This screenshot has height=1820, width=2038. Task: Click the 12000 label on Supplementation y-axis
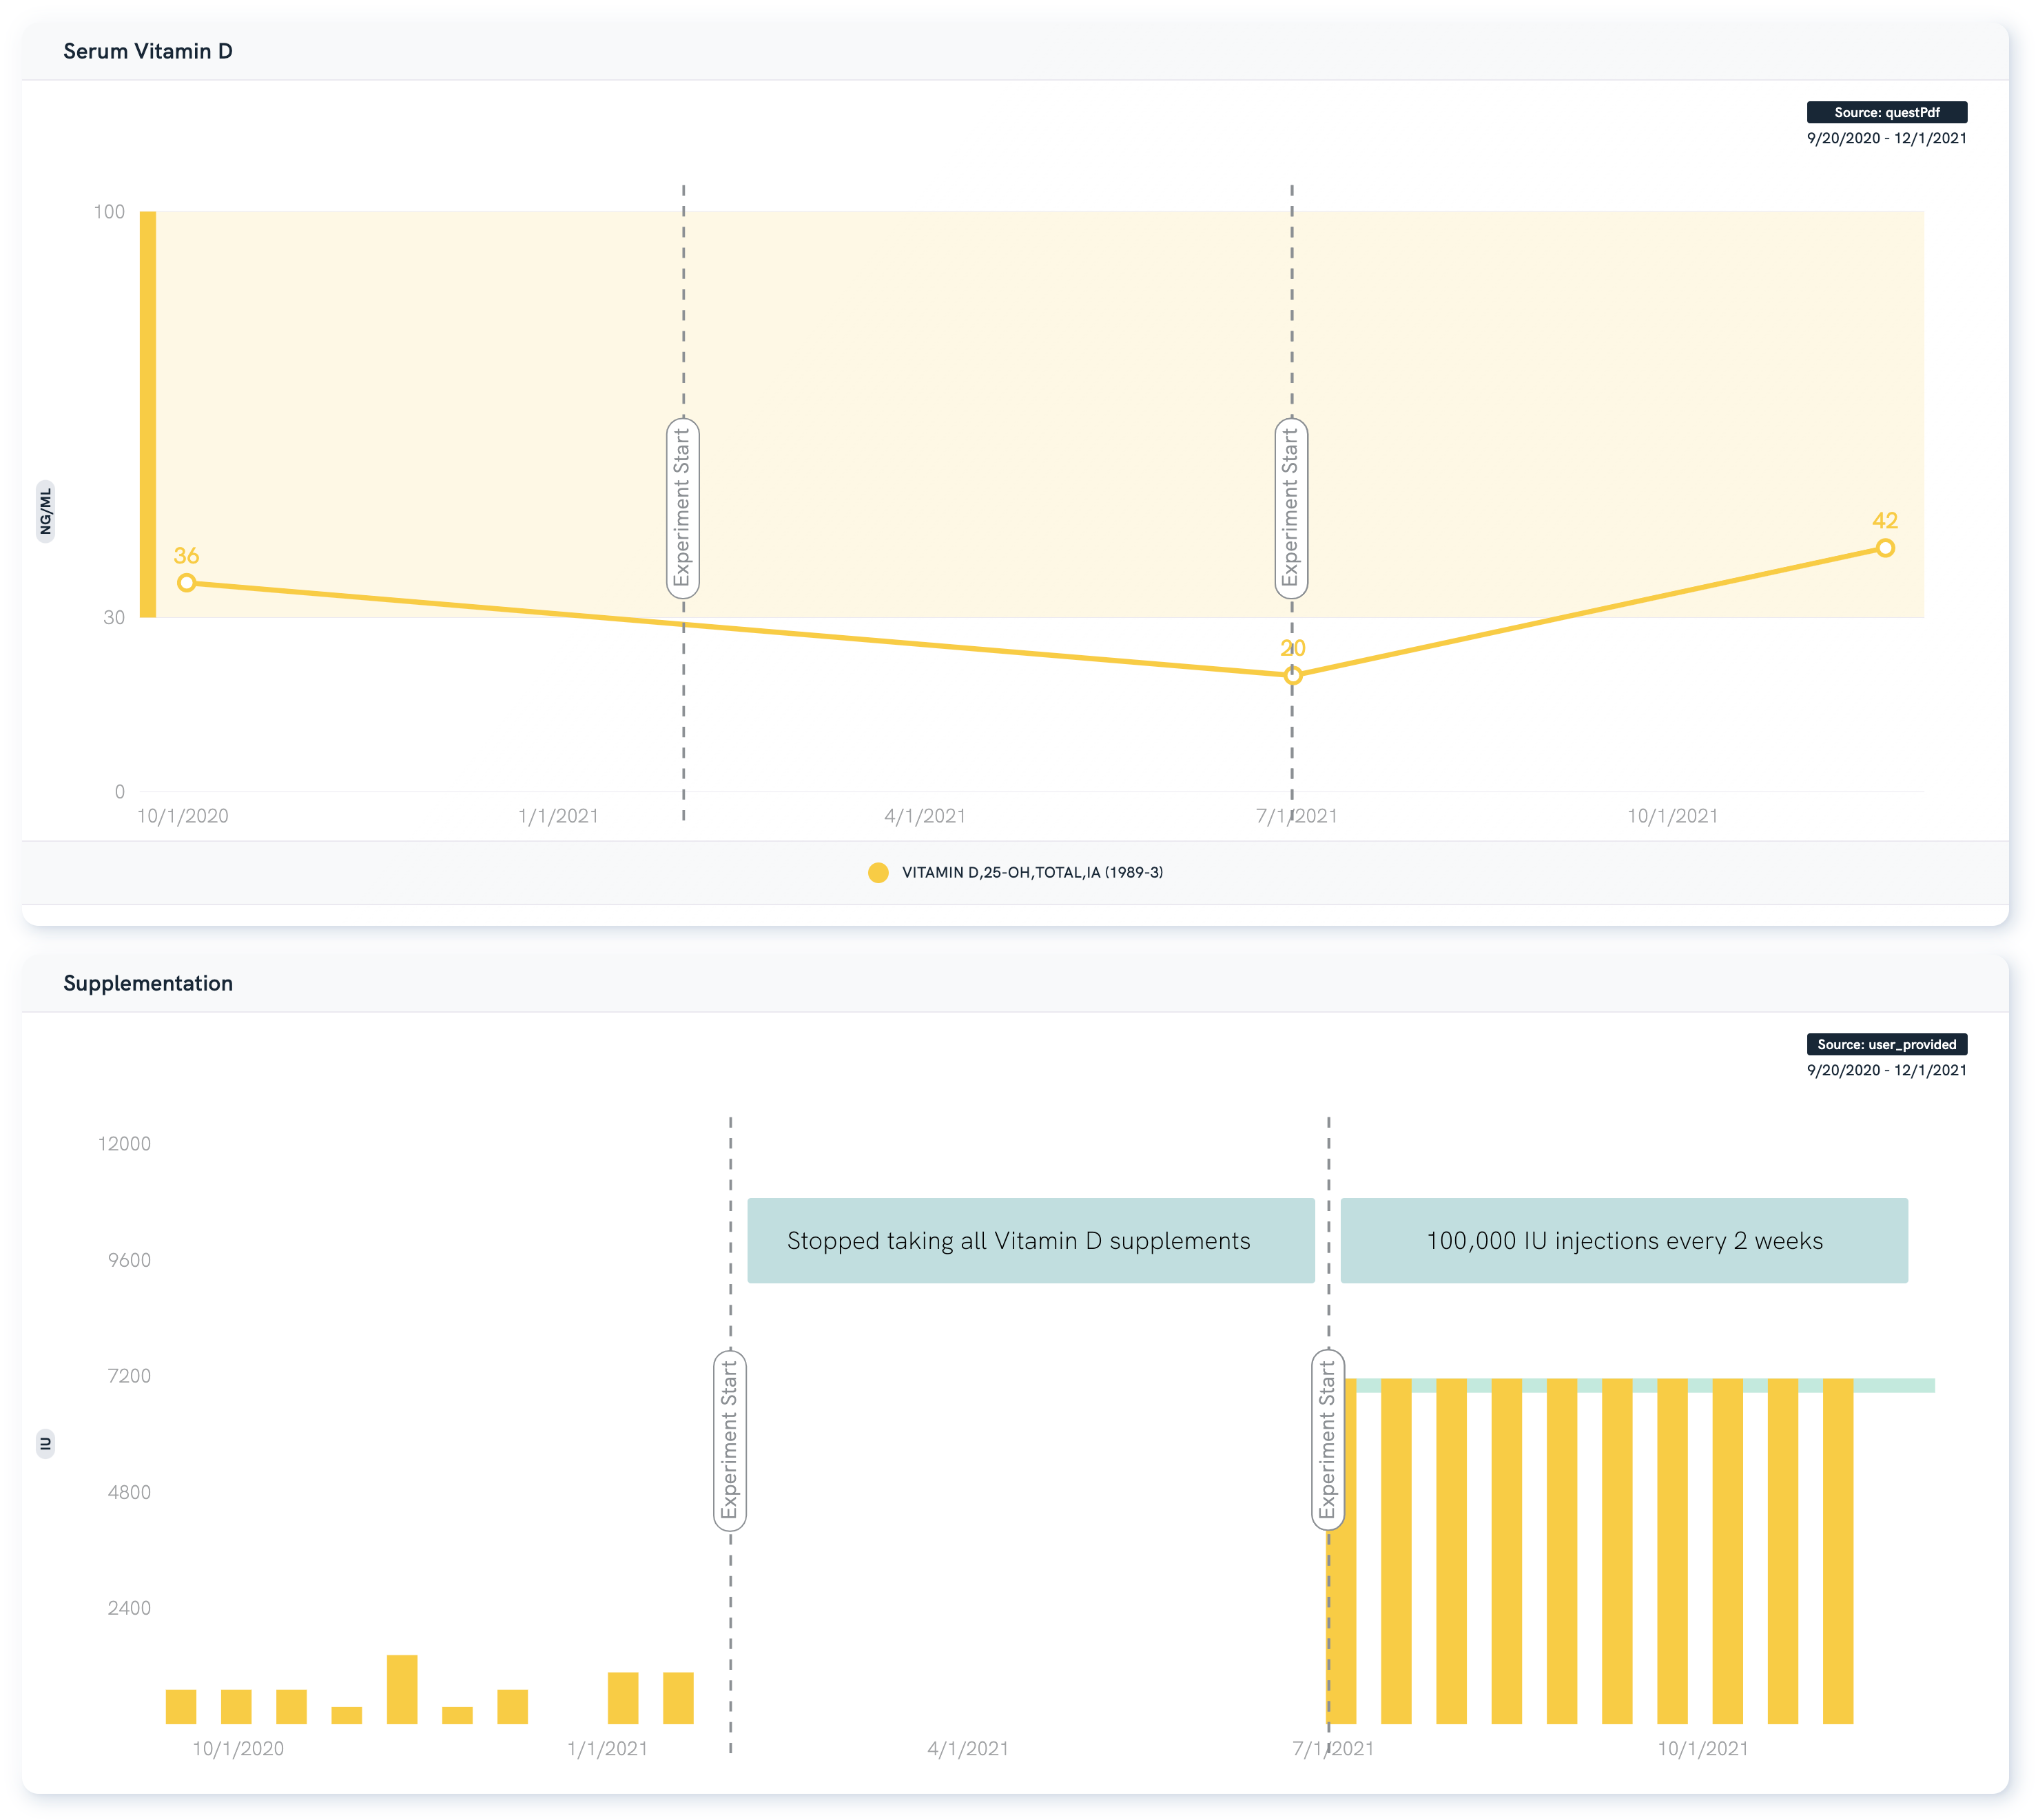point(124,1143)
